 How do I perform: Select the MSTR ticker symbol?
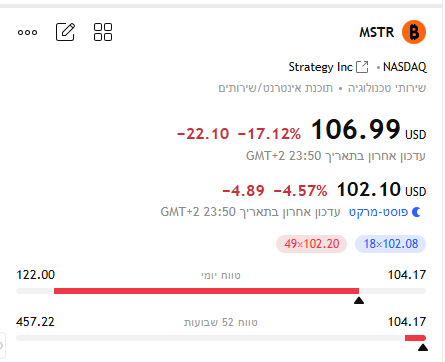click(377, 32)
